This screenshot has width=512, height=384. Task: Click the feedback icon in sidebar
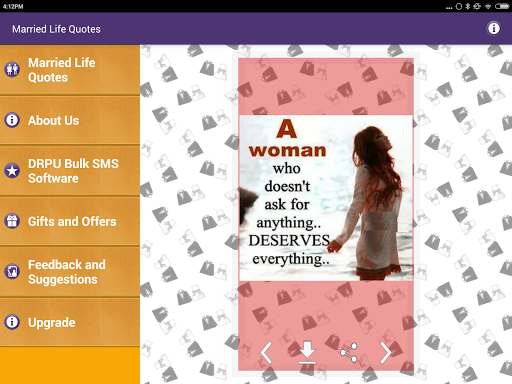pos(12,271)
